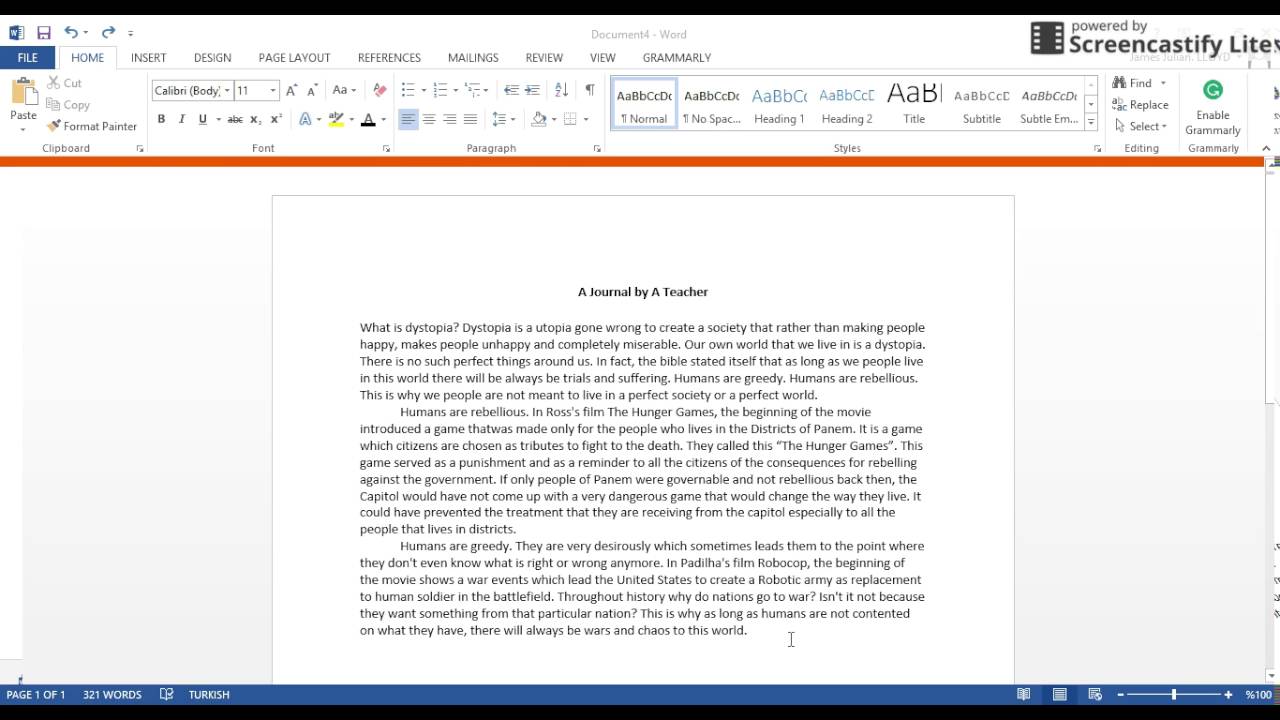Switch to Read Mode view
This screenshot has height=720, width=1280.
click(1023, 694)
